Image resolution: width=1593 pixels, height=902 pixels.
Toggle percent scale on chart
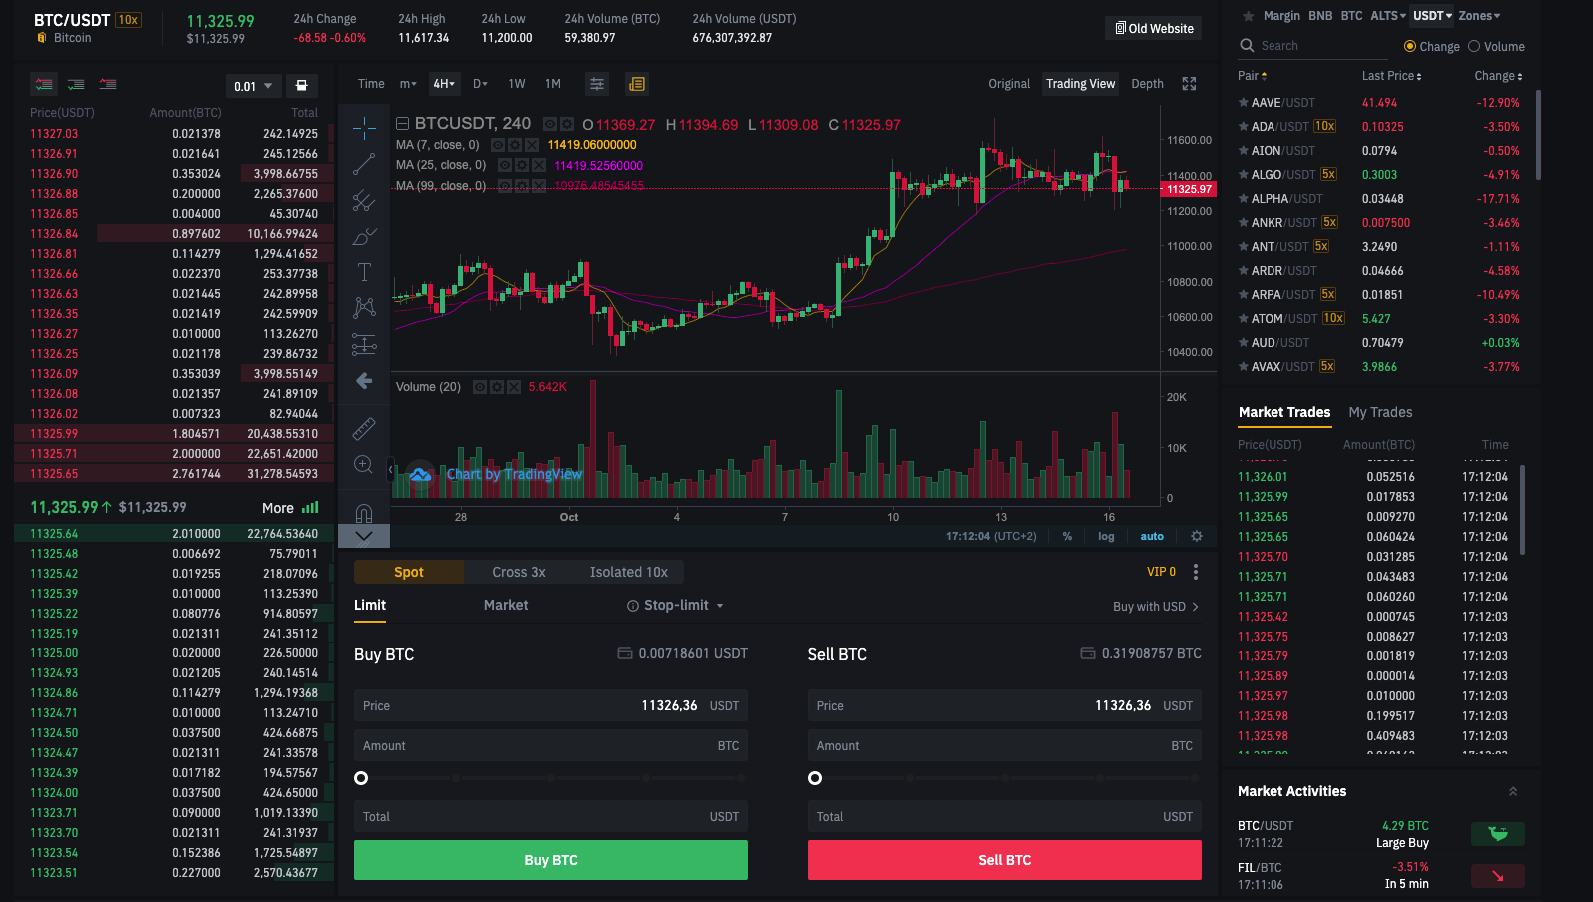click(x=1067, y=537)
